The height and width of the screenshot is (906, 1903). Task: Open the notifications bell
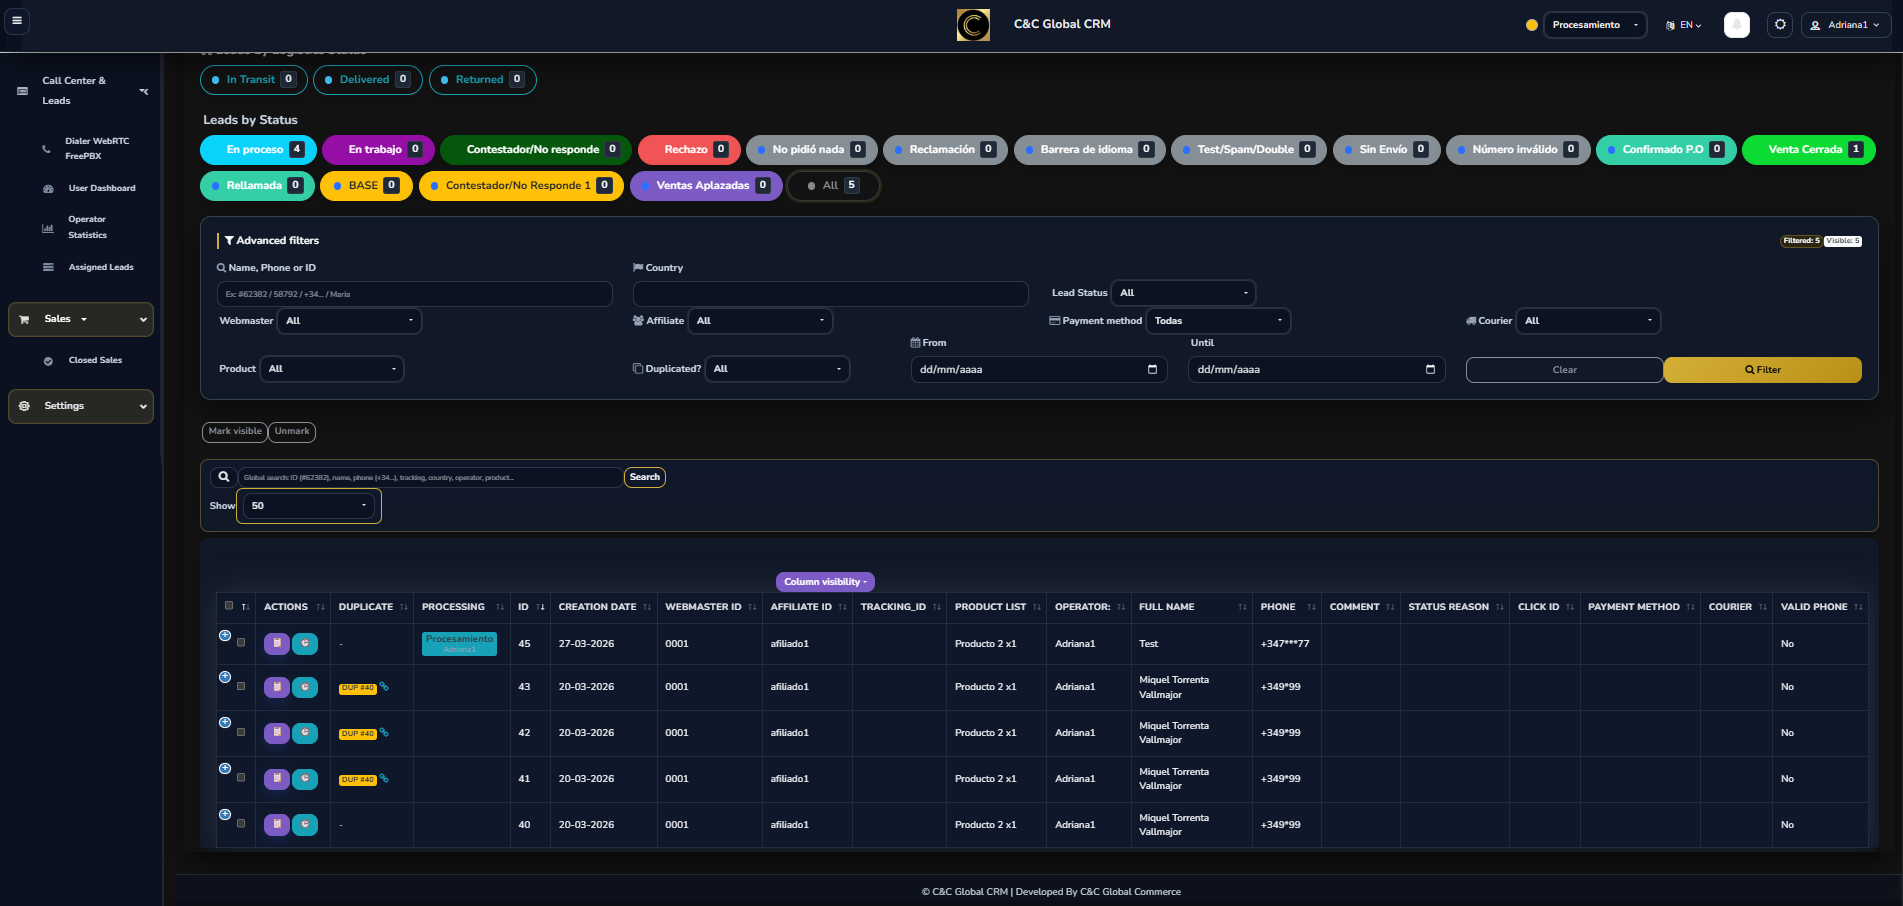coord(1736,25)
